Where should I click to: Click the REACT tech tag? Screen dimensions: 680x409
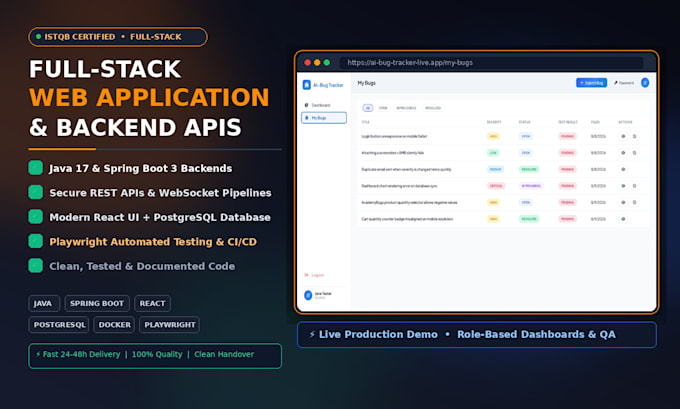coord(152,303)
